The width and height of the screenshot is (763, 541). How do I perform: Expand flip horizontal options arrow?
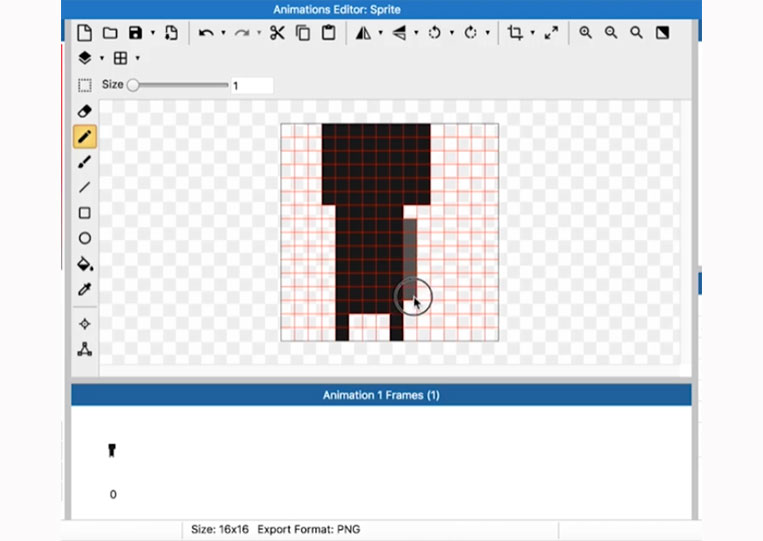381,33
